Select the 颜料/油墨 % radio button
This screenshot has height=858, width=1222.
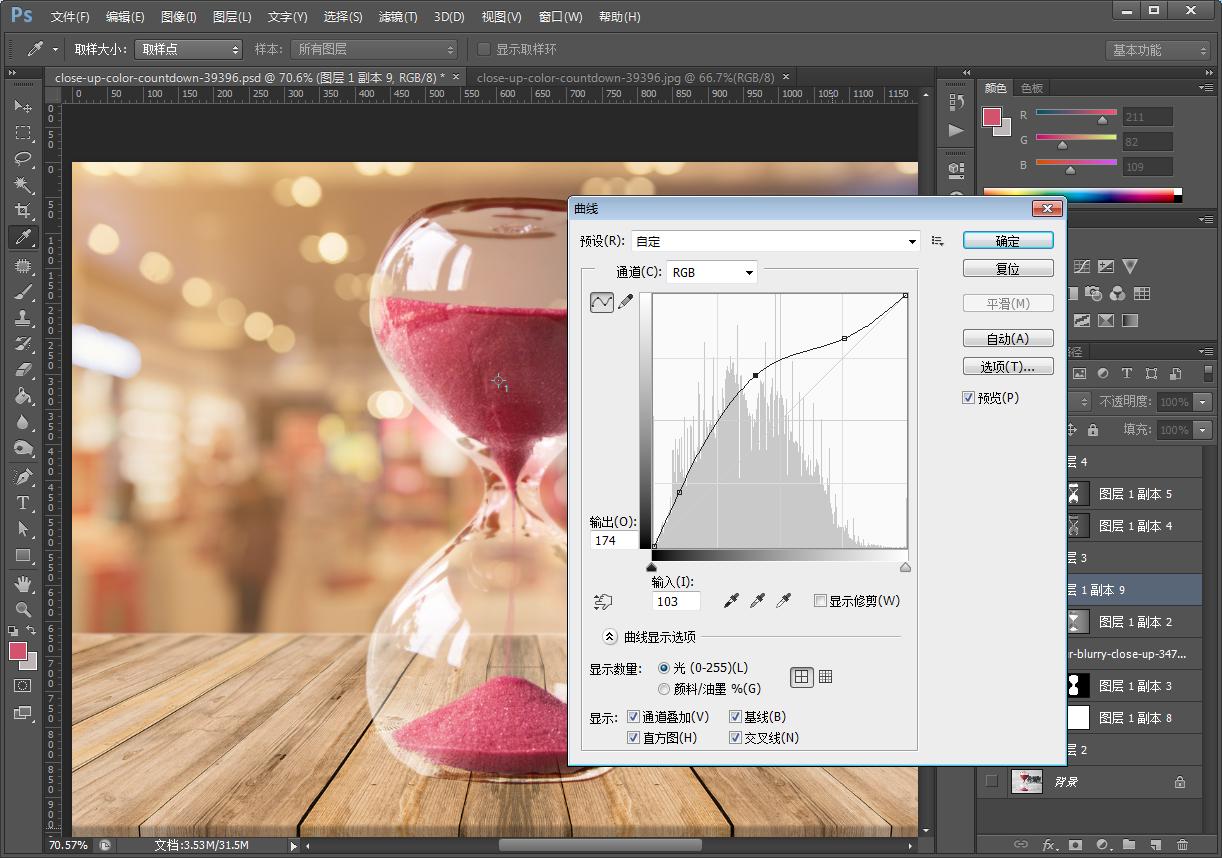664,689
